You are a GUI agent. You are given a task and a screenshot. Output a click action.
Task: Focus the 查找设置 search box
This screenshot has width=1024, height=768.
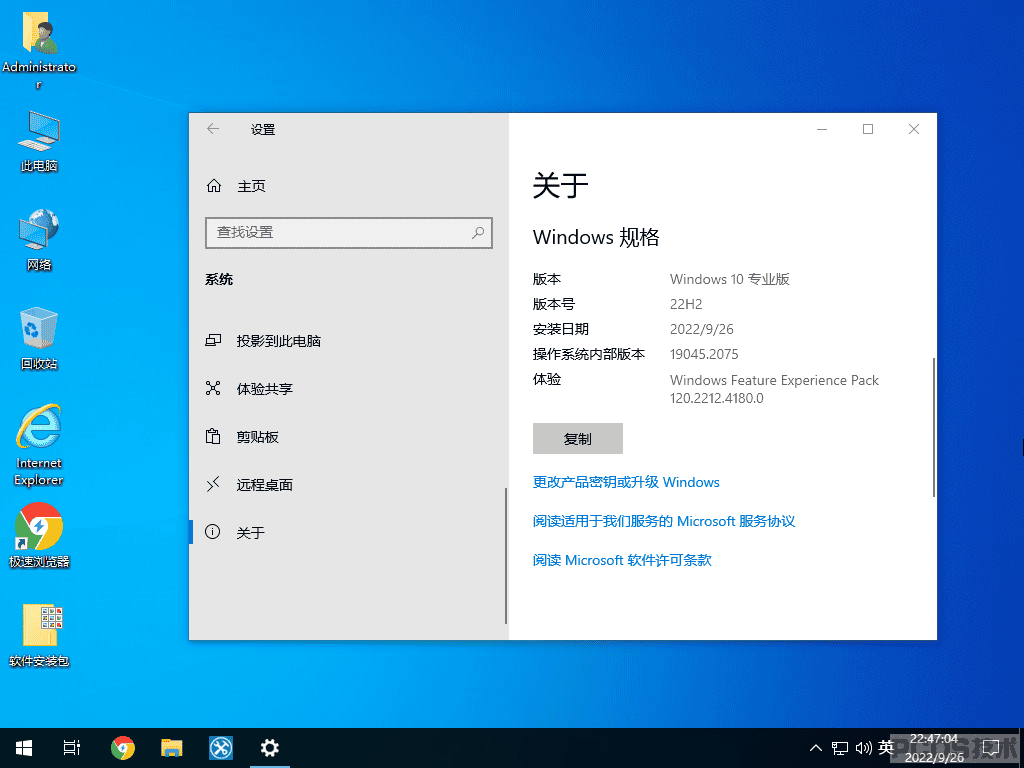349,232
